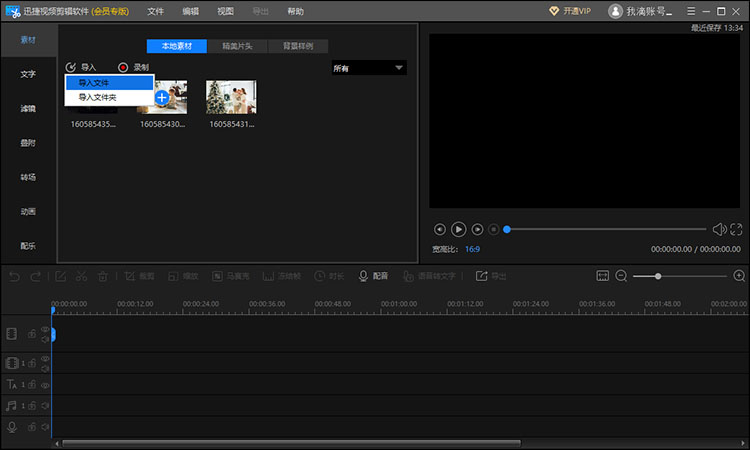Viewport: 750px width, 450px height.
Task: Mute the main video track audio
Action: [45, 339]
